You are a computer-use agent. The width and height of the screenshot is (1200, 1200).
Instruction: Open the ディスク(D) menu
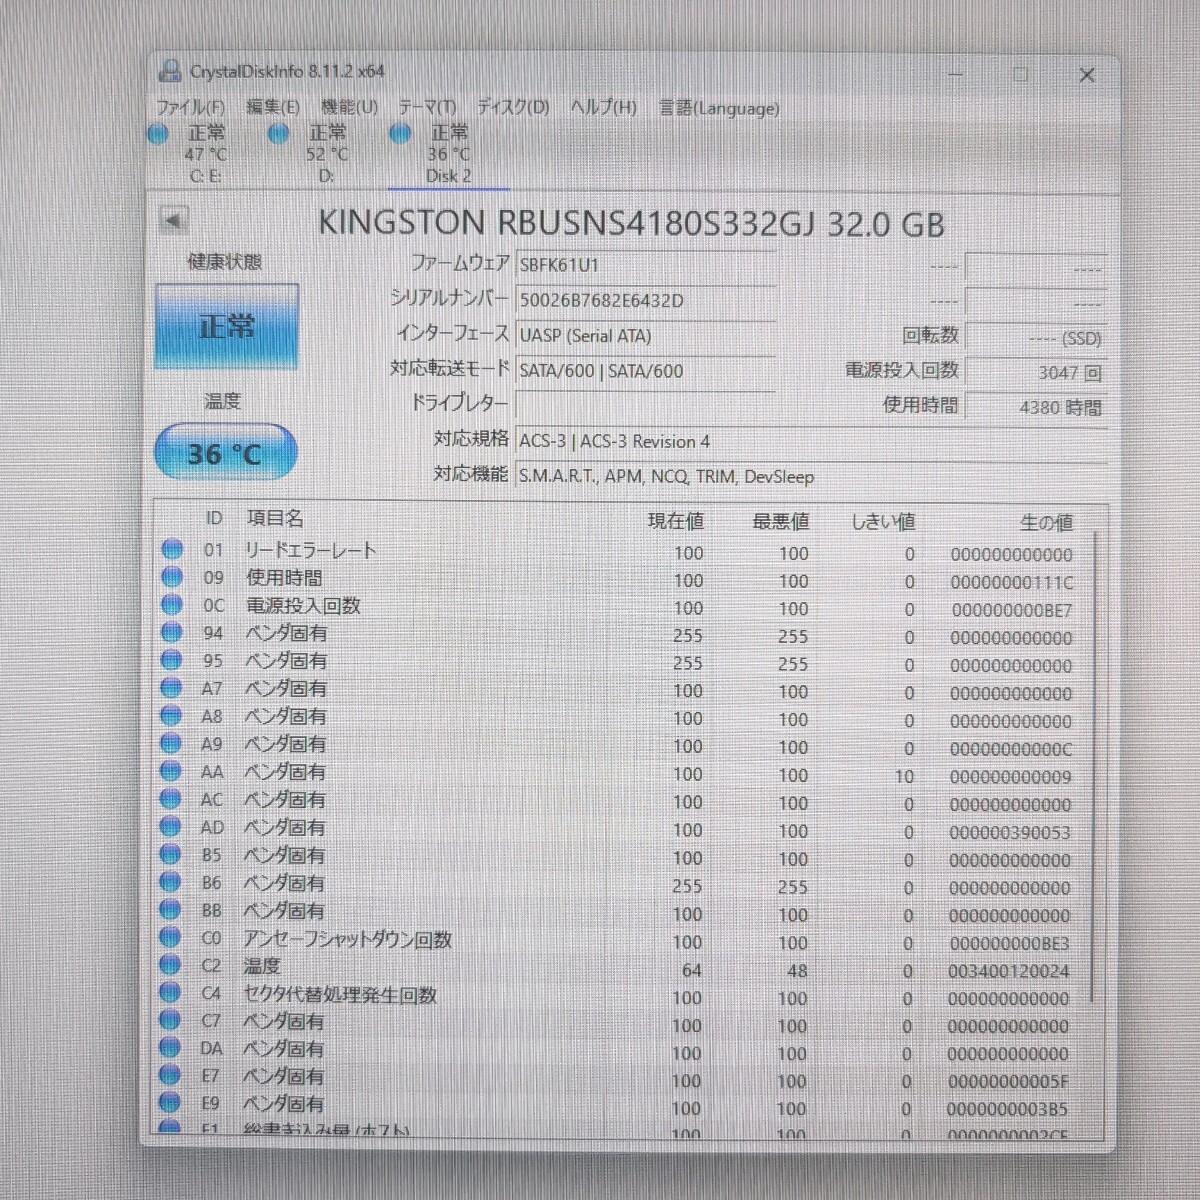[x=512, y=107]
